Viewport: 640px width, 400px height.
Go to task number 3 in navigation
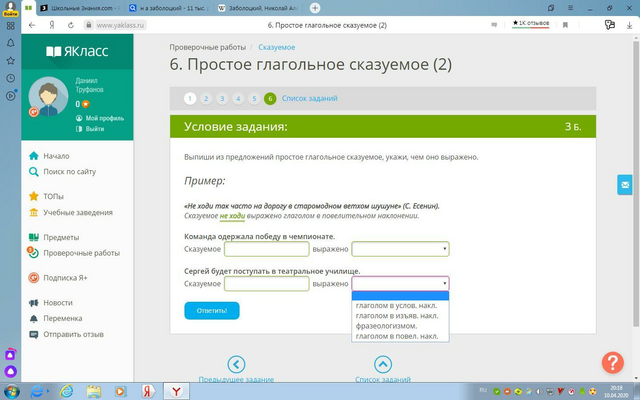pyautogui.click(x=222, y=98)
